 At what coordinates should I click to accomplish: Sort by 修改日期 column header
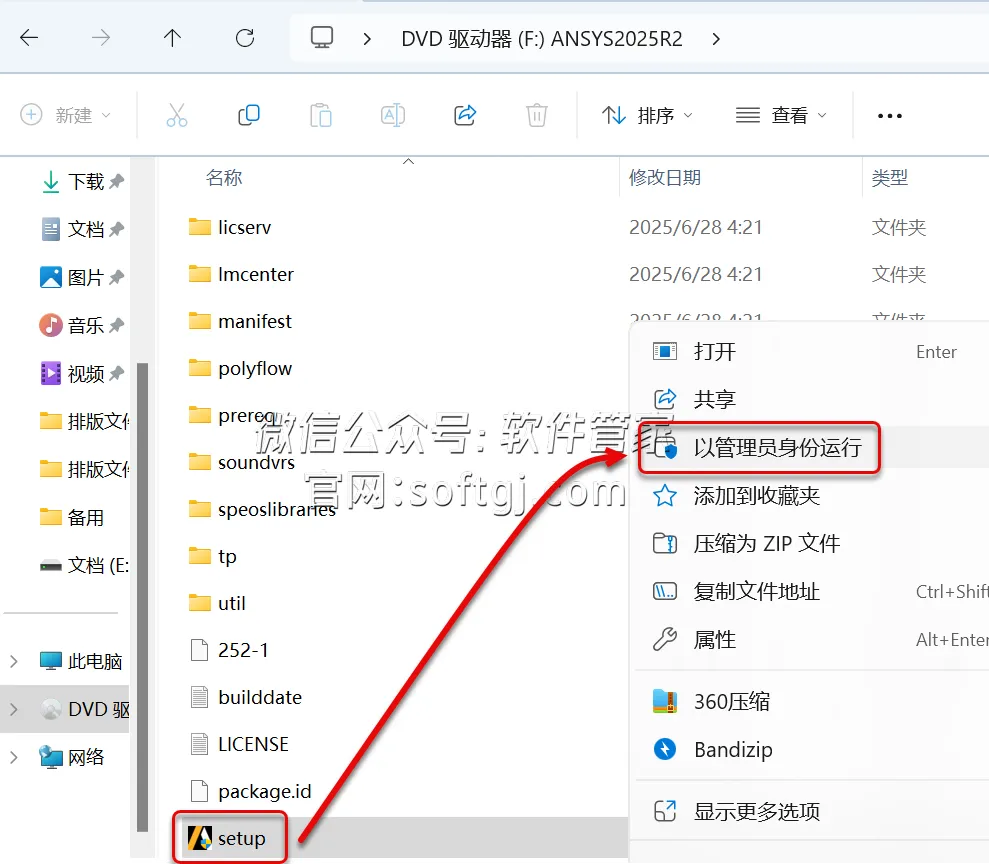(665, 178)
